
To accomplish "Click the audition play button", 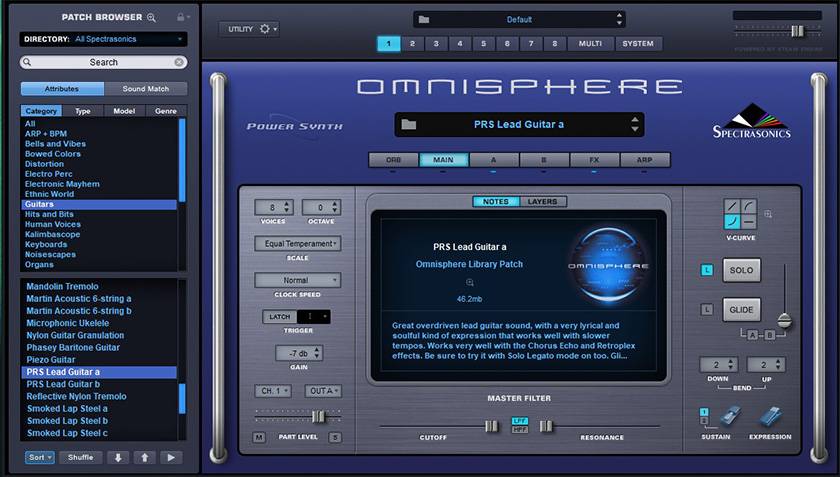I will tap(171, 458).
